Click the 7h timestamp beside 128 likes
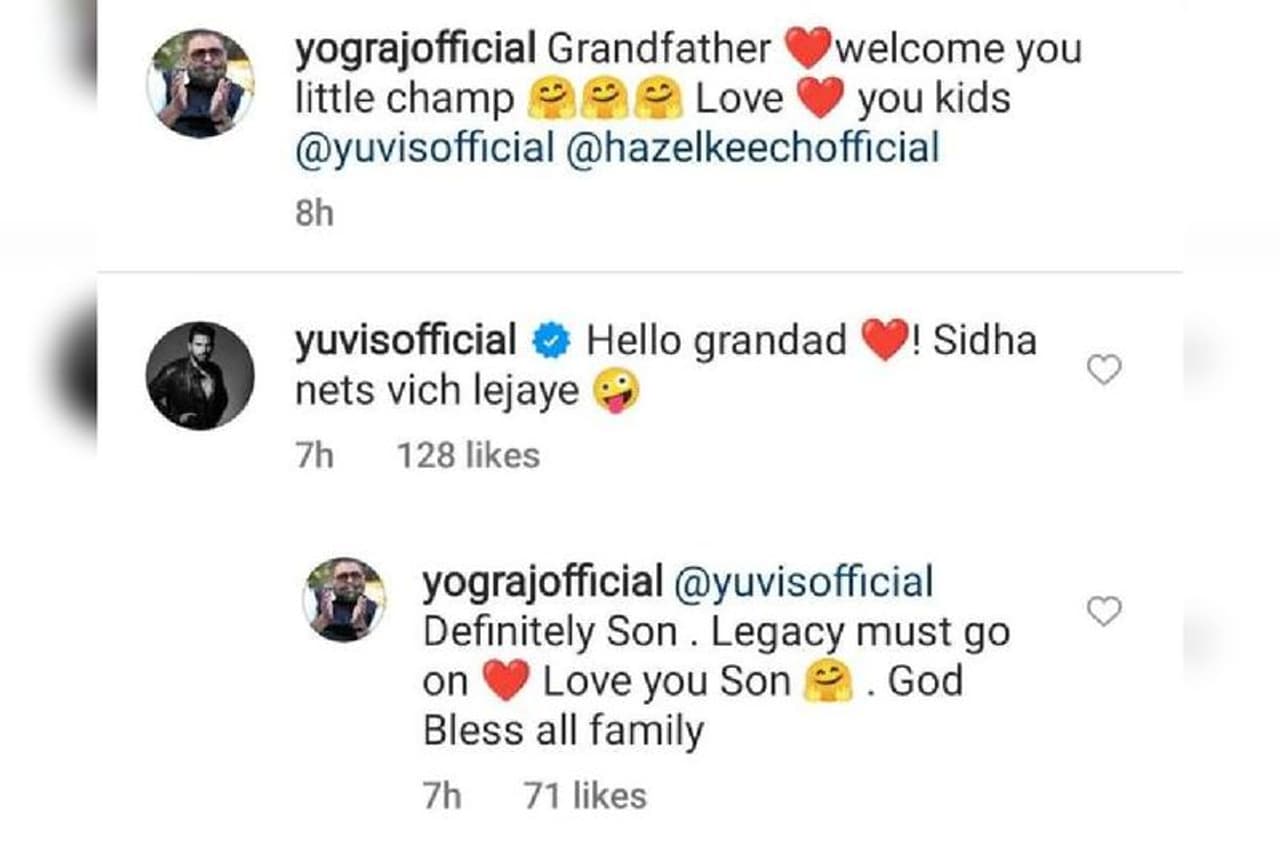Screen dimensions: 1280x853 pyautogui.click(x=314, y=456)
